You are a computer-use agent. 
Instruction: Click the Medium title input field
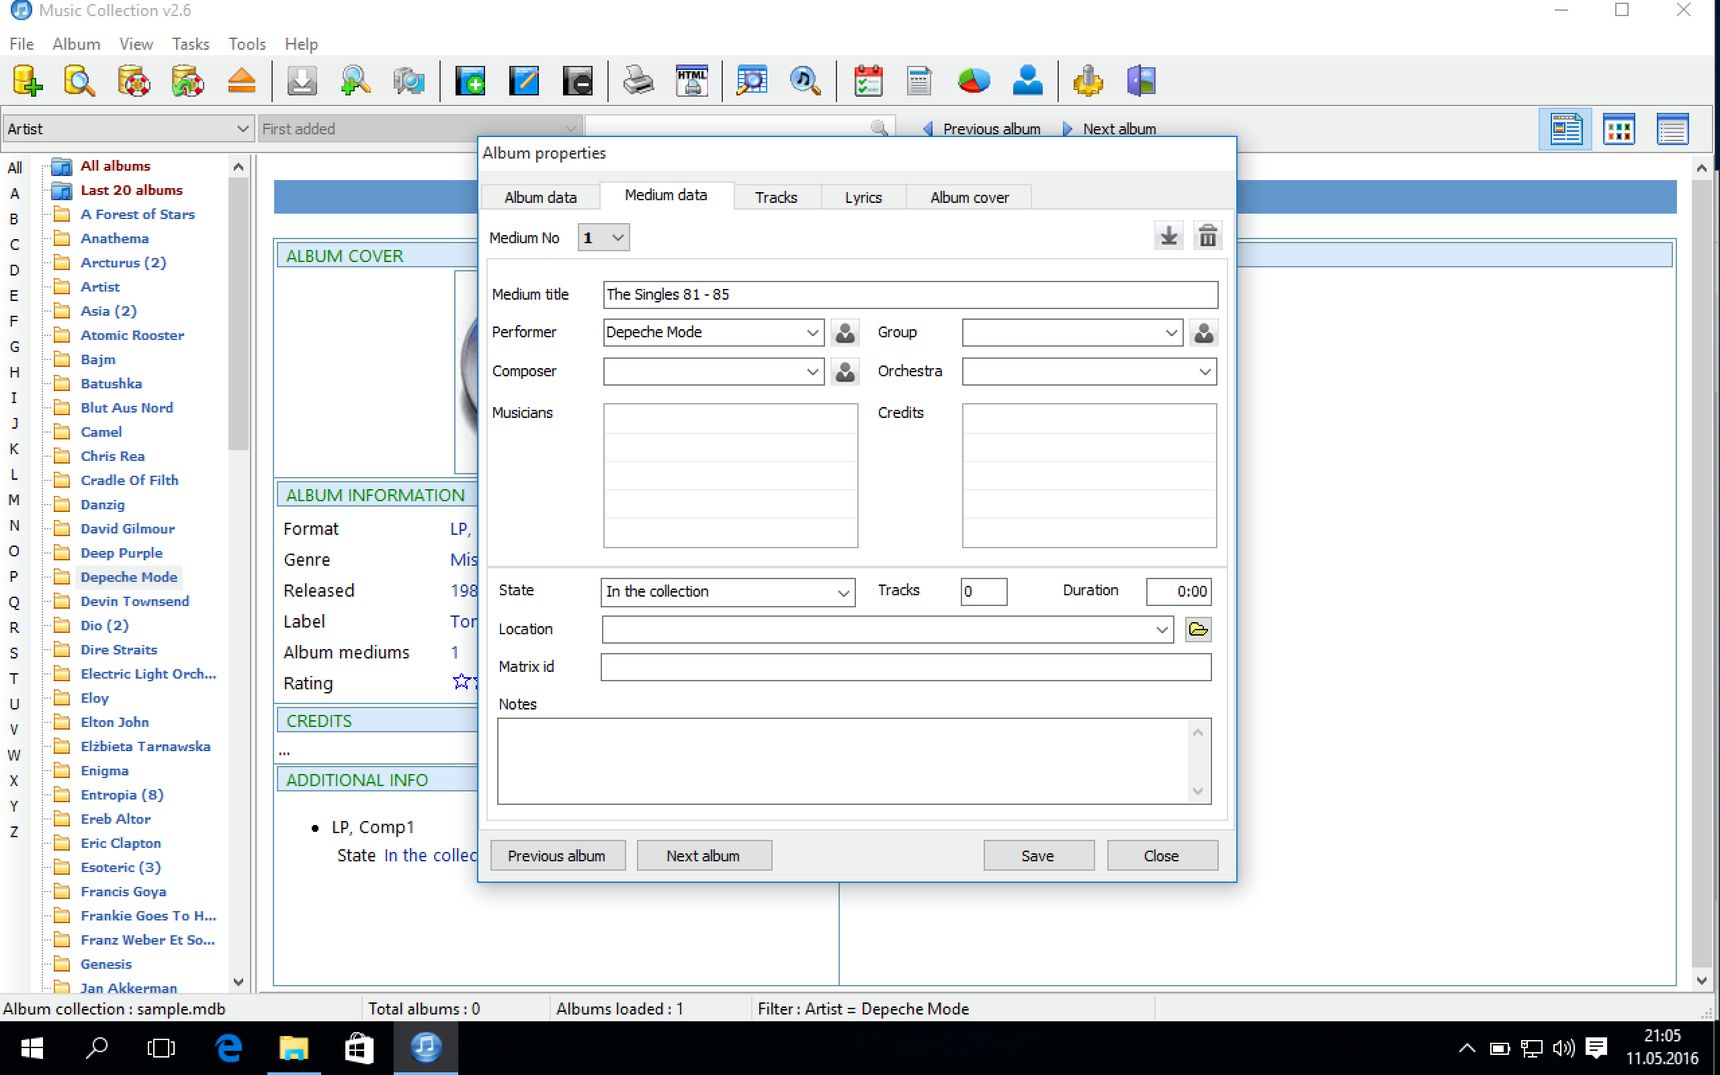(x=910, y=295)
